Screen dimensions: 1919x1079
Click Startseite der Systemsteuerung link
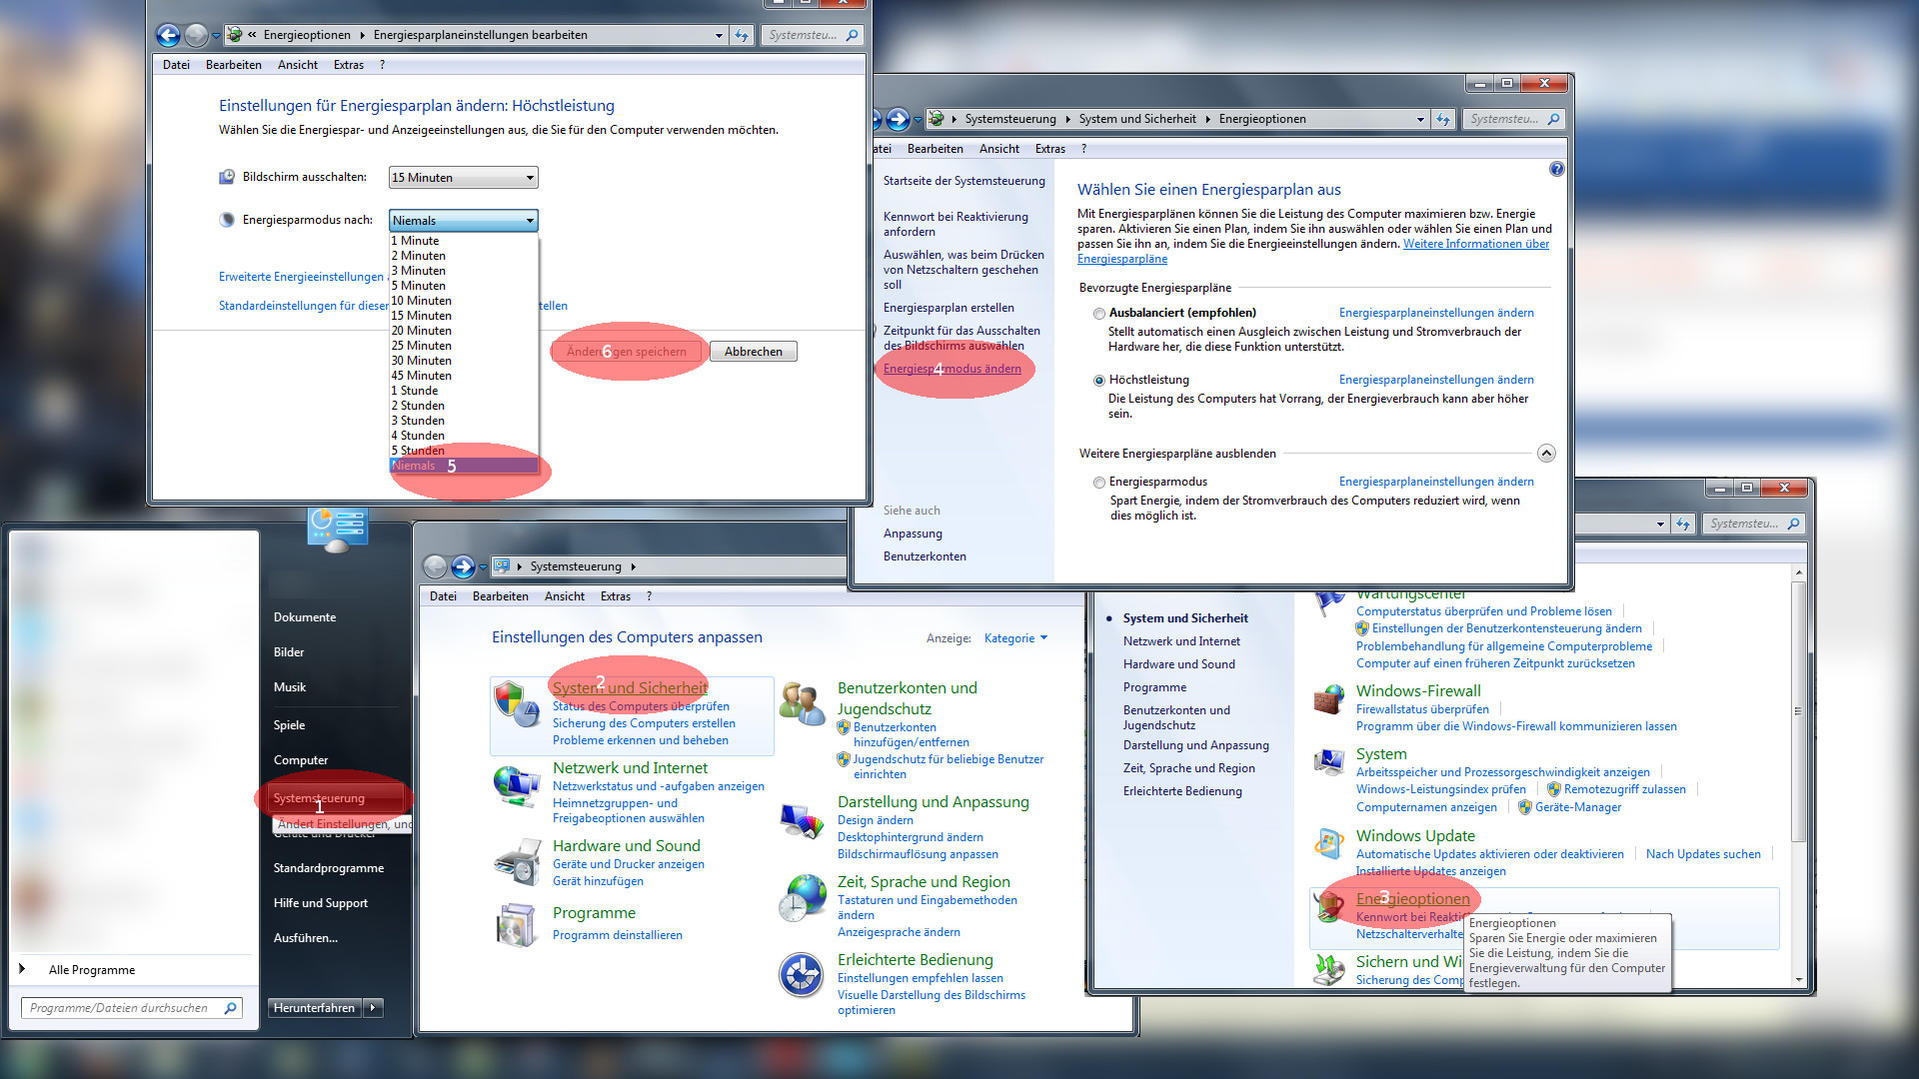point(964,181)
